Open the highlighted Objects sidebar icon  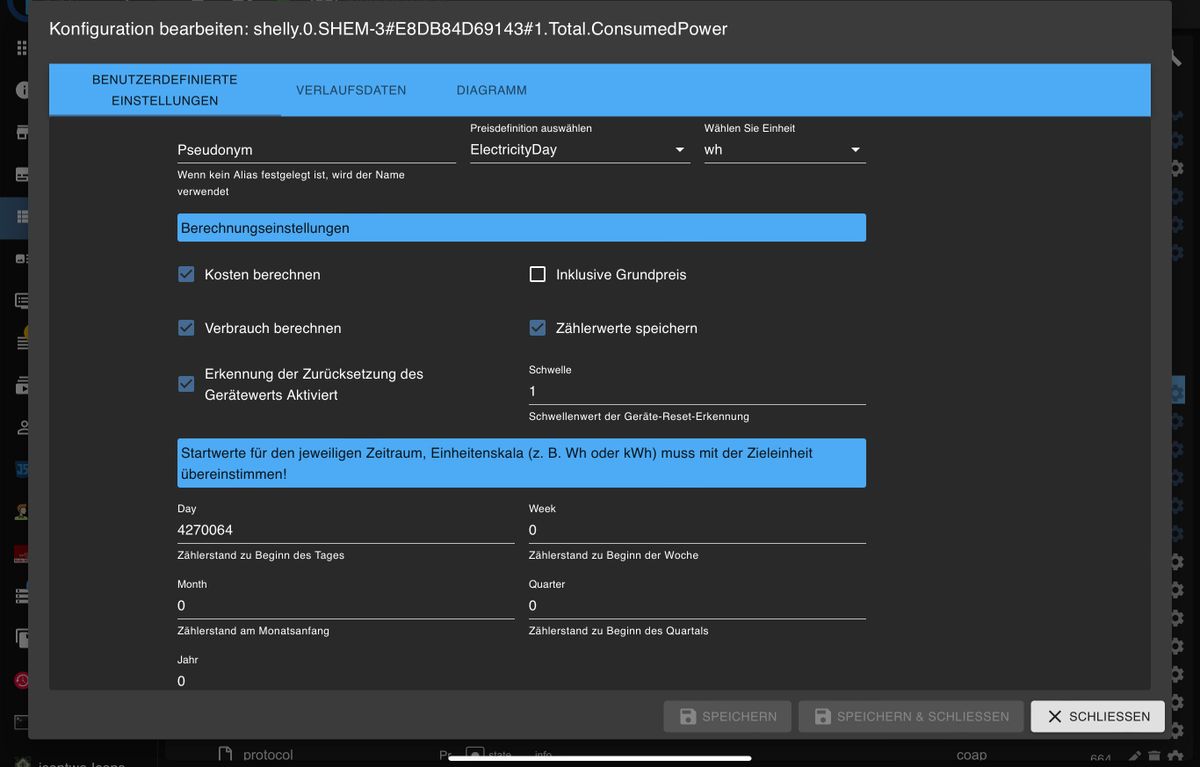tap(22, 217)
